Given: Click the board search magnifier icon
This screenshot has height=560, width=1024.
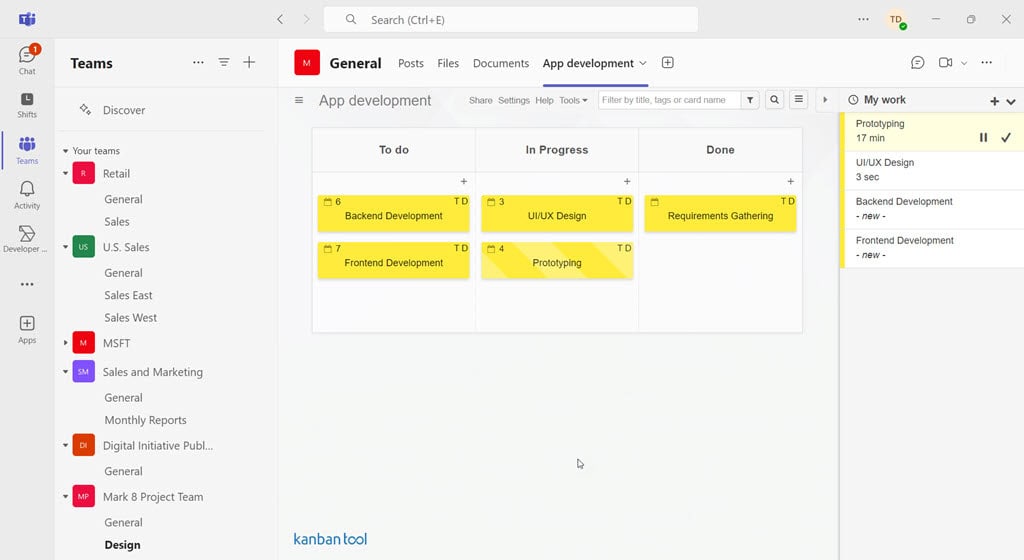Looking at the screenshot, I should click(x=775, y=100).
